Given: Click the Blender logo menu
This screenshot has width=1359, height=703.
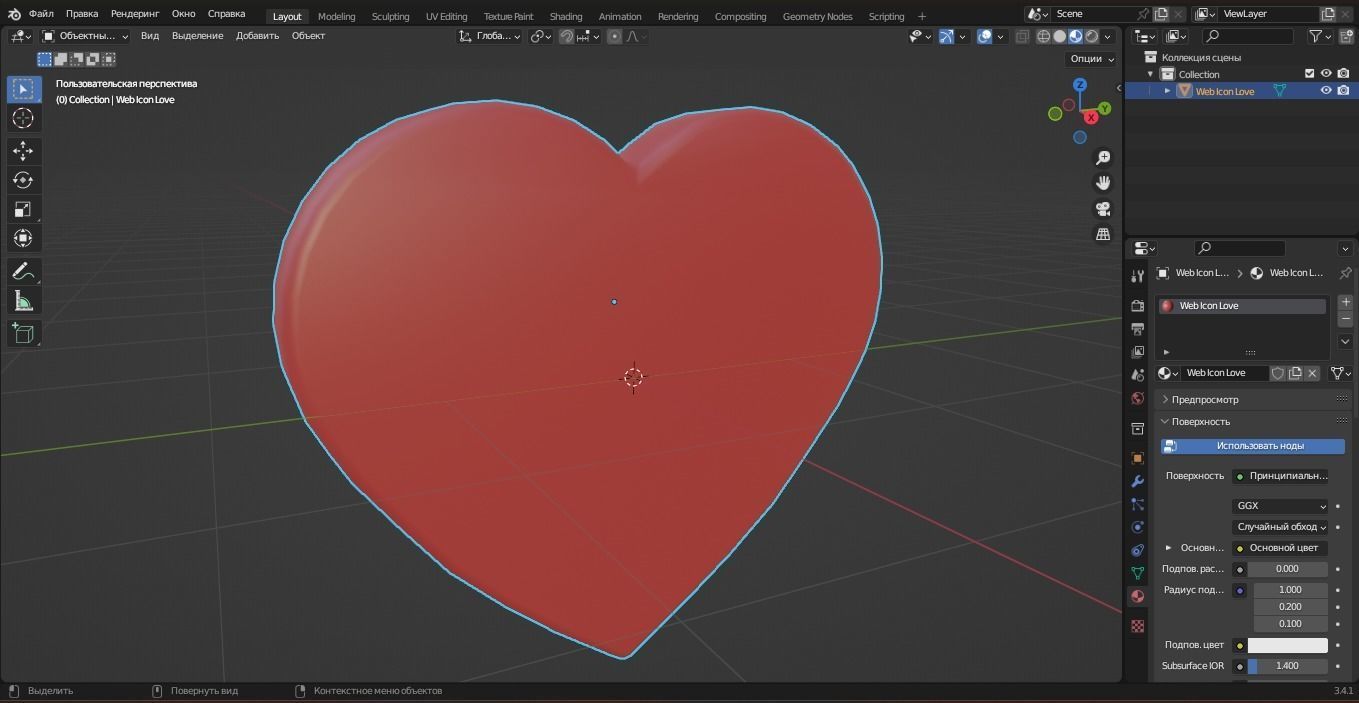Looking at the screenshot, I should [13, 14].
